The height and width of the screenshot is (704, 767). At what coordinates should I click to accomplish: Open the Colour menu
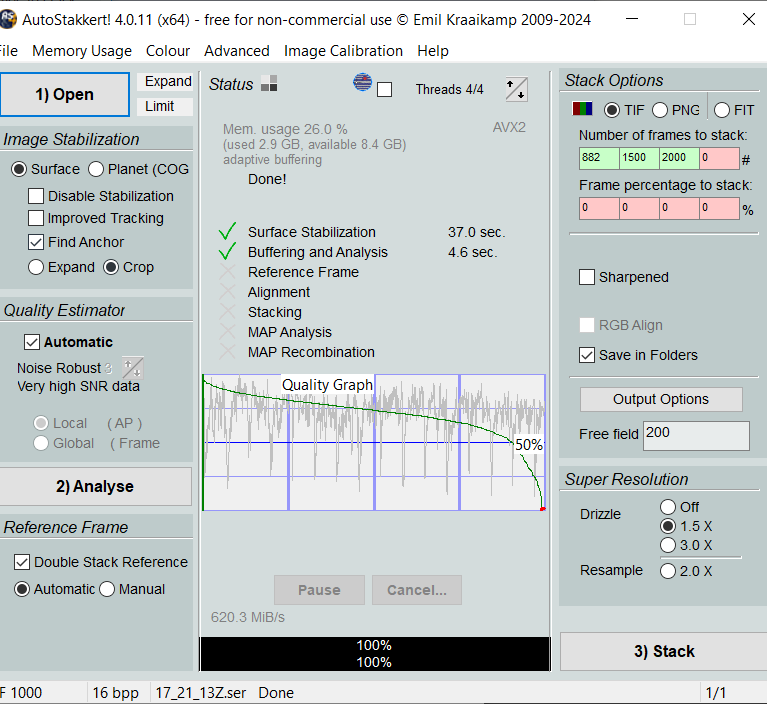(x=168, y=51)
